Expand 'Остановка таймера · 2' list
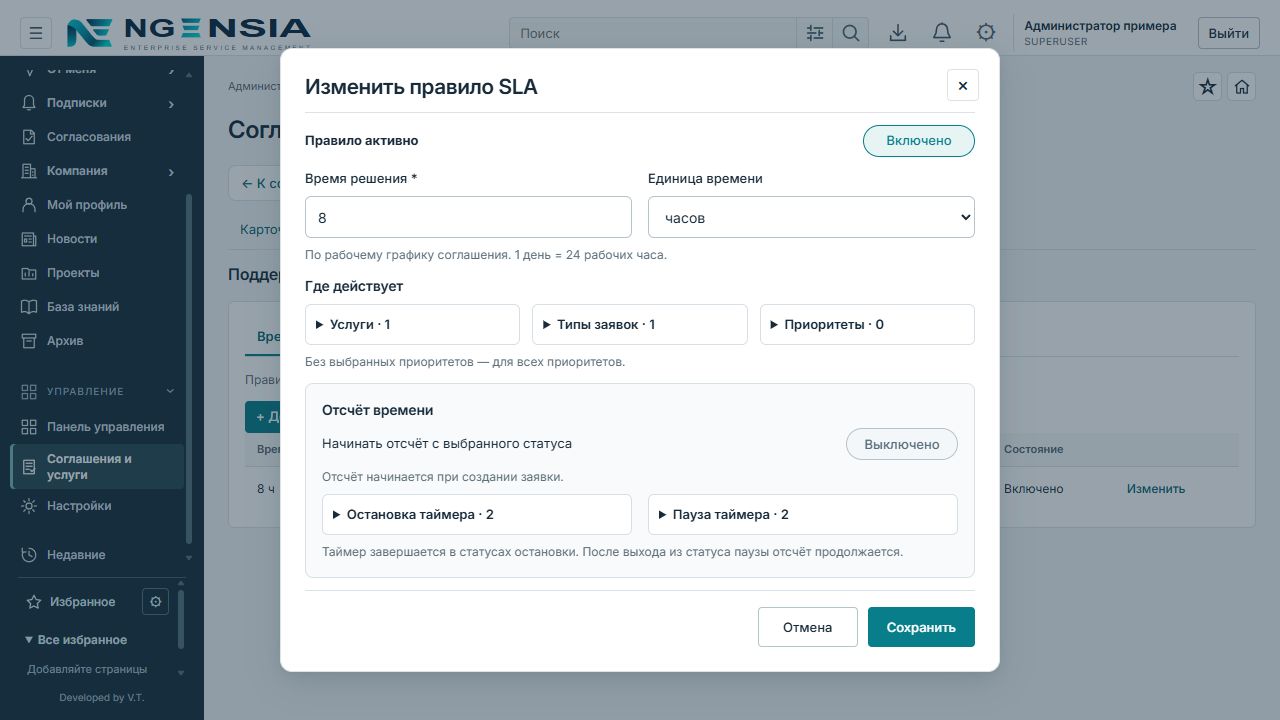The height and width of the screenshot is (720, 1280). coord(477,515)
